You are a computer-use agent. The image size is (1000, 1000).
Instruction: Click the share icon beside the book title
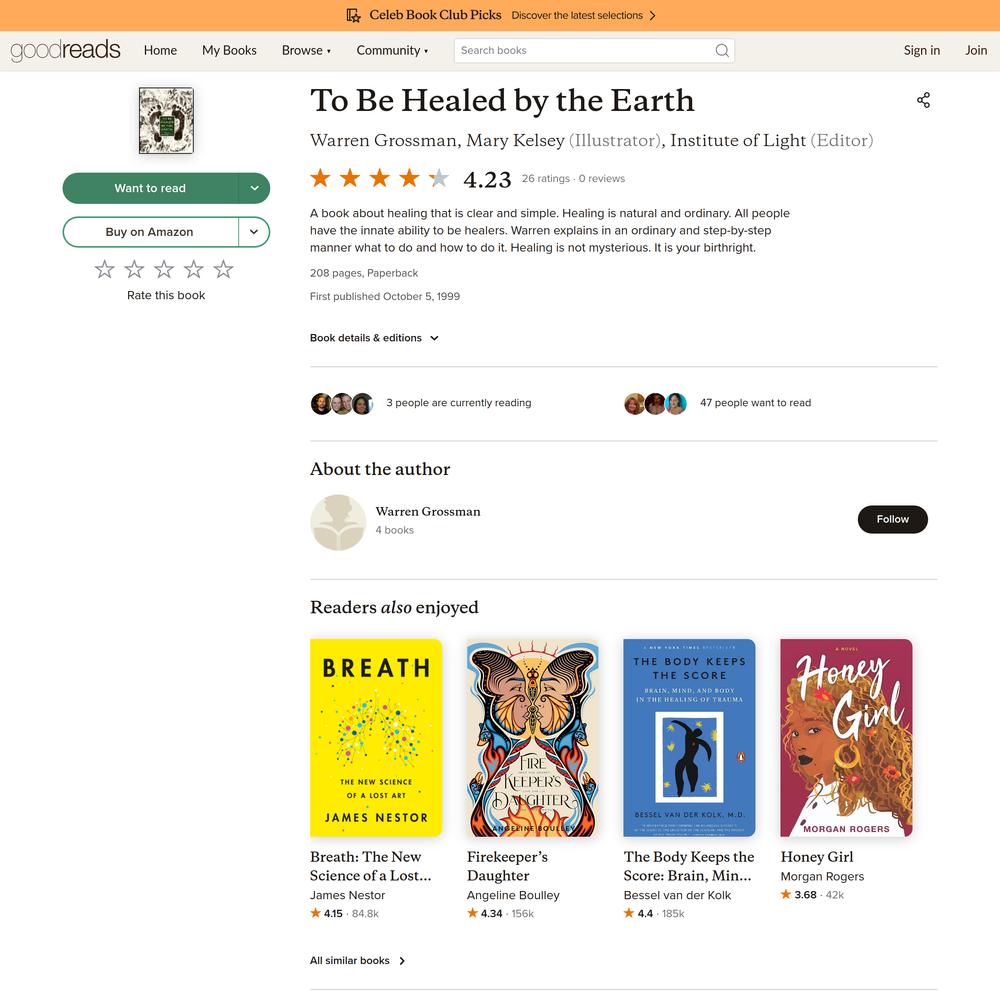click(923, 100)
